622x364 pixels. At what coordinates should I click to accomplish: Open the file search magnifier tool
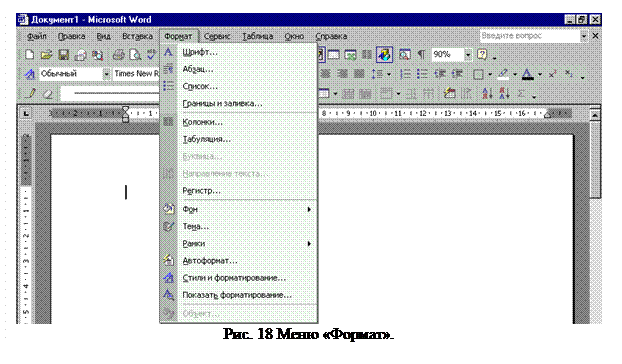tap(98, 55)
